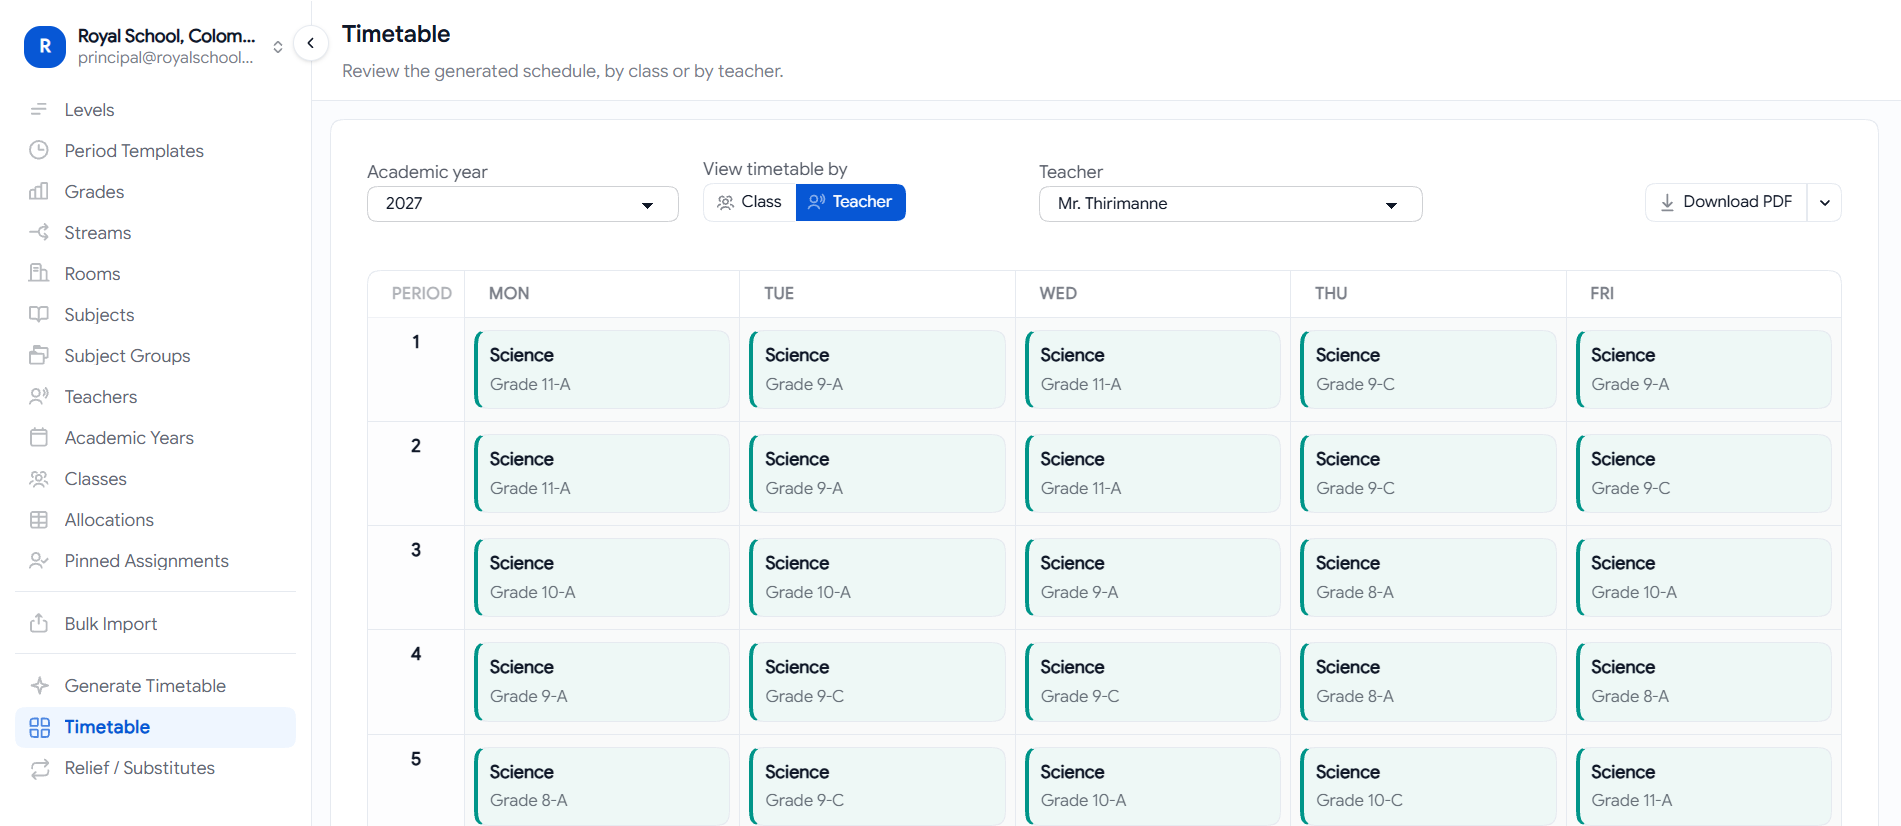Click the Academic Years calendar icon
1901x826 pixels.
click(x=39, y=437)
